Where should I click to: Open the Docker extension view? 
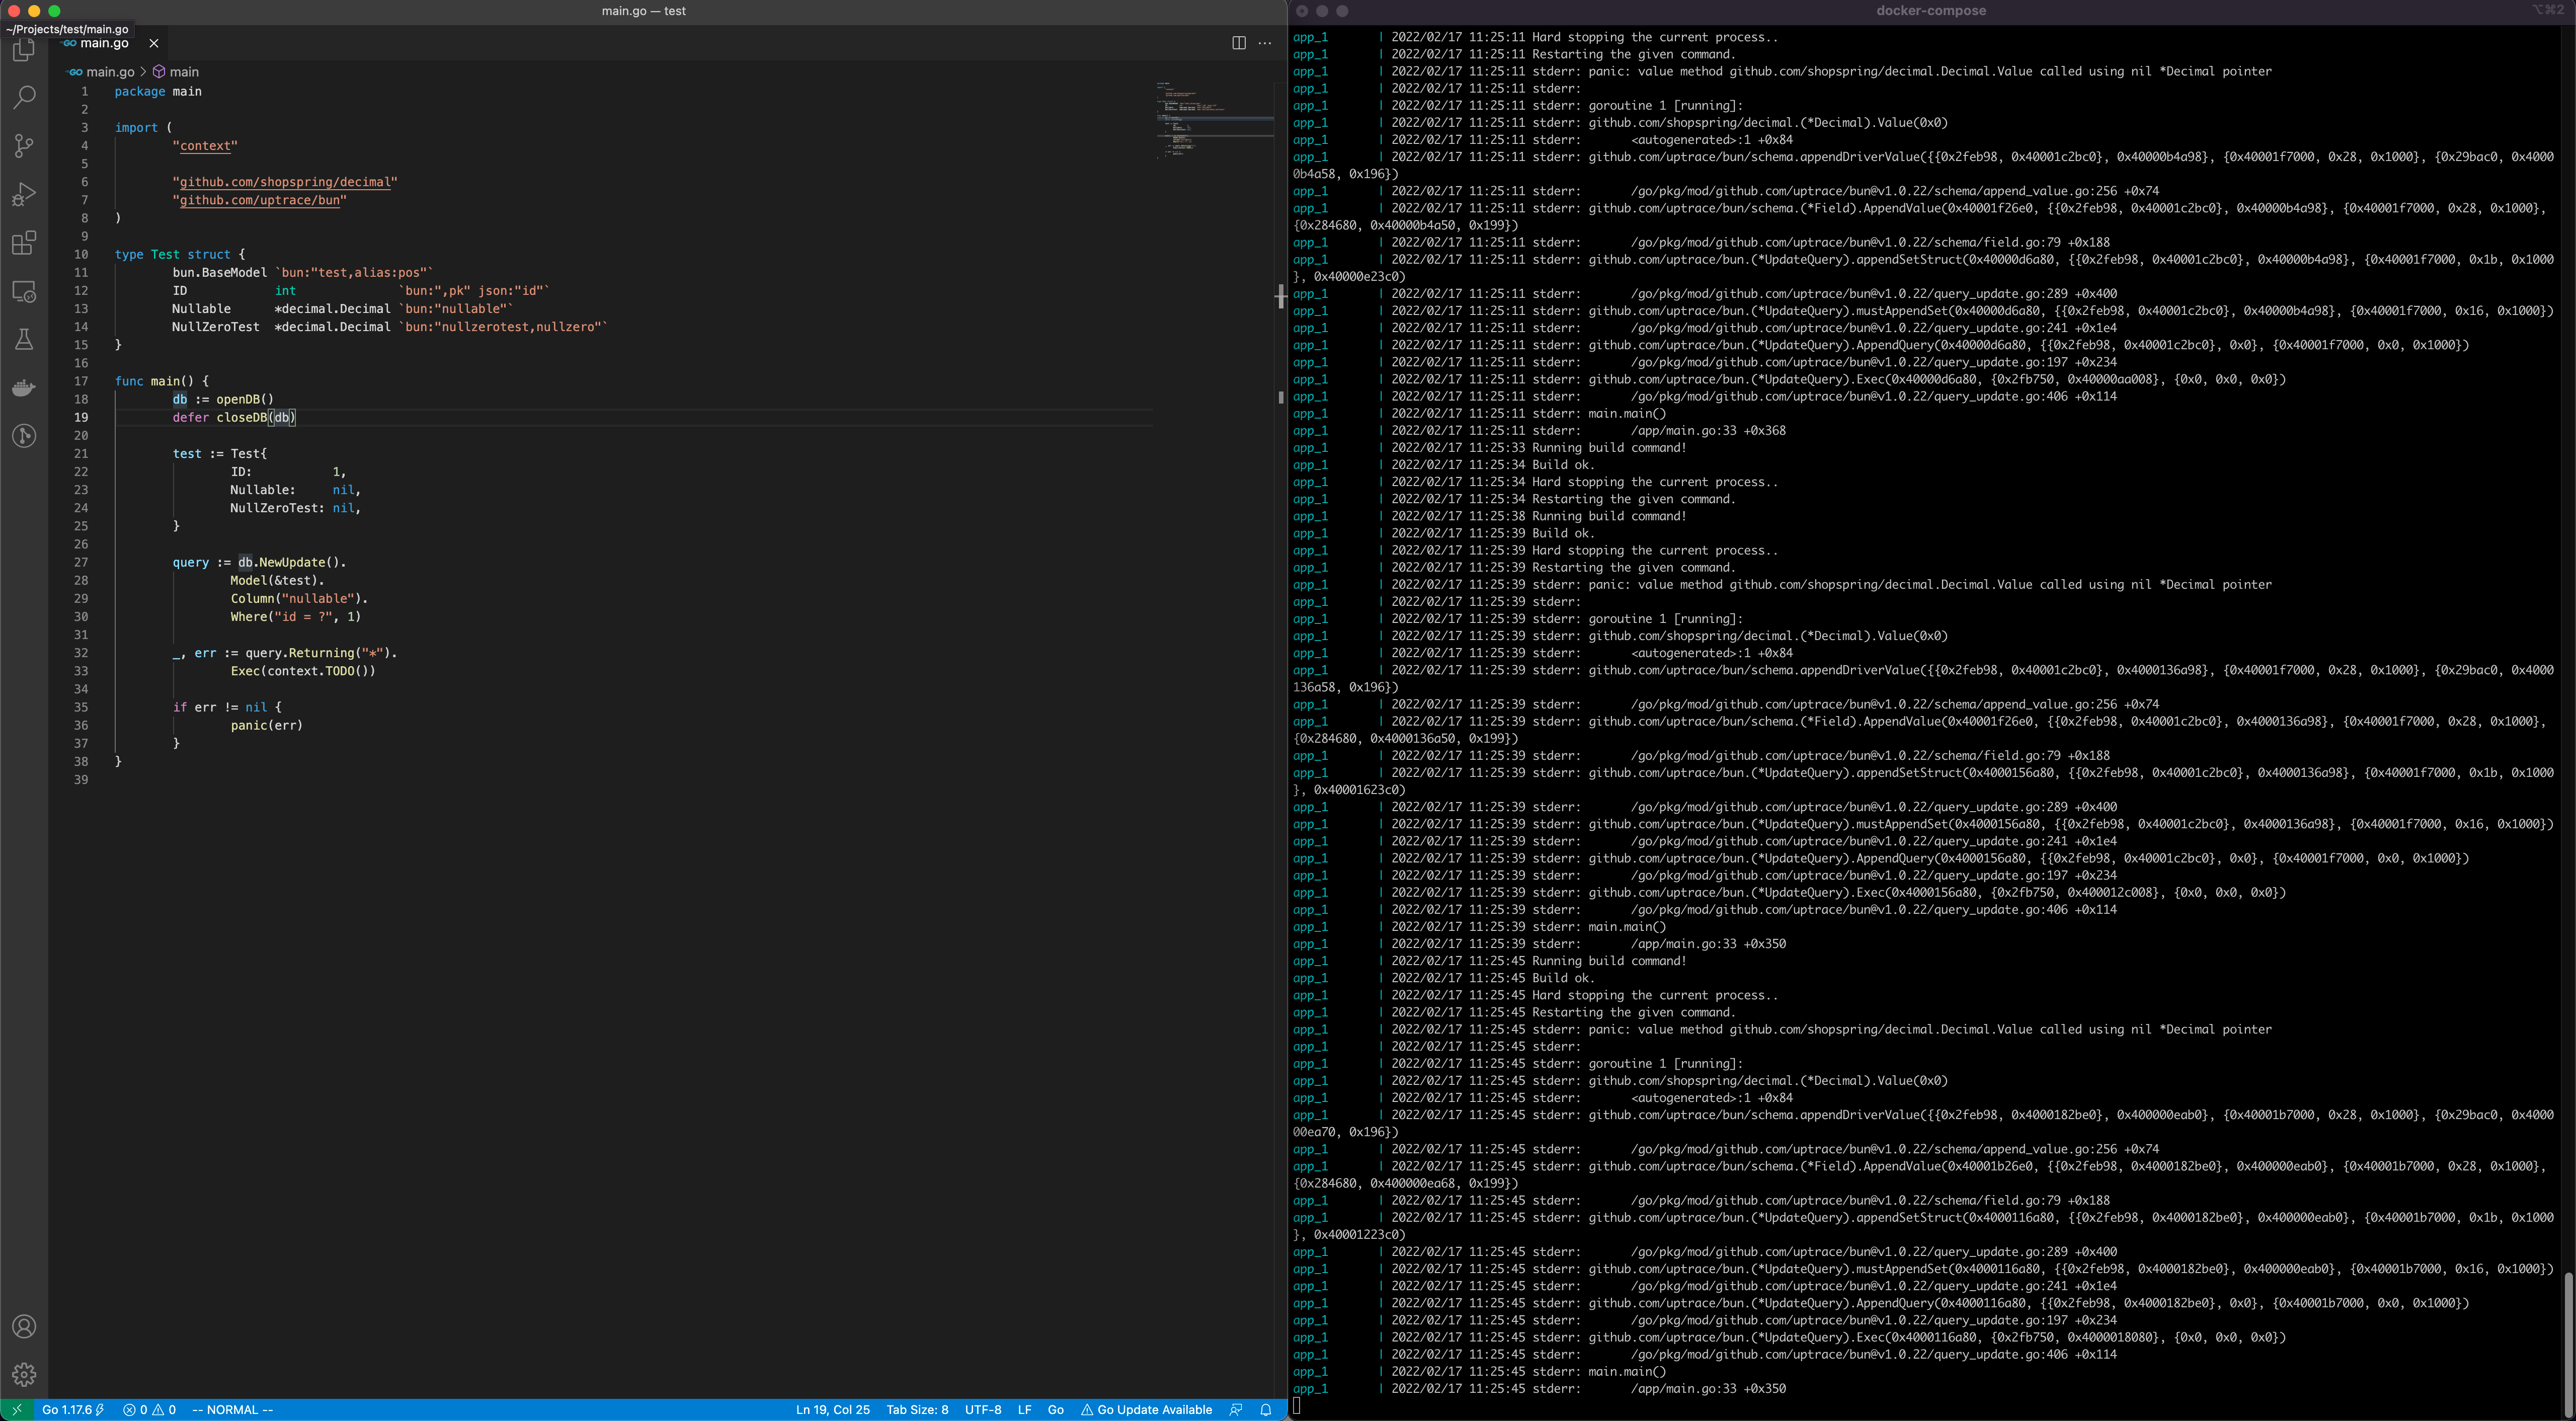tap(24, 388)
